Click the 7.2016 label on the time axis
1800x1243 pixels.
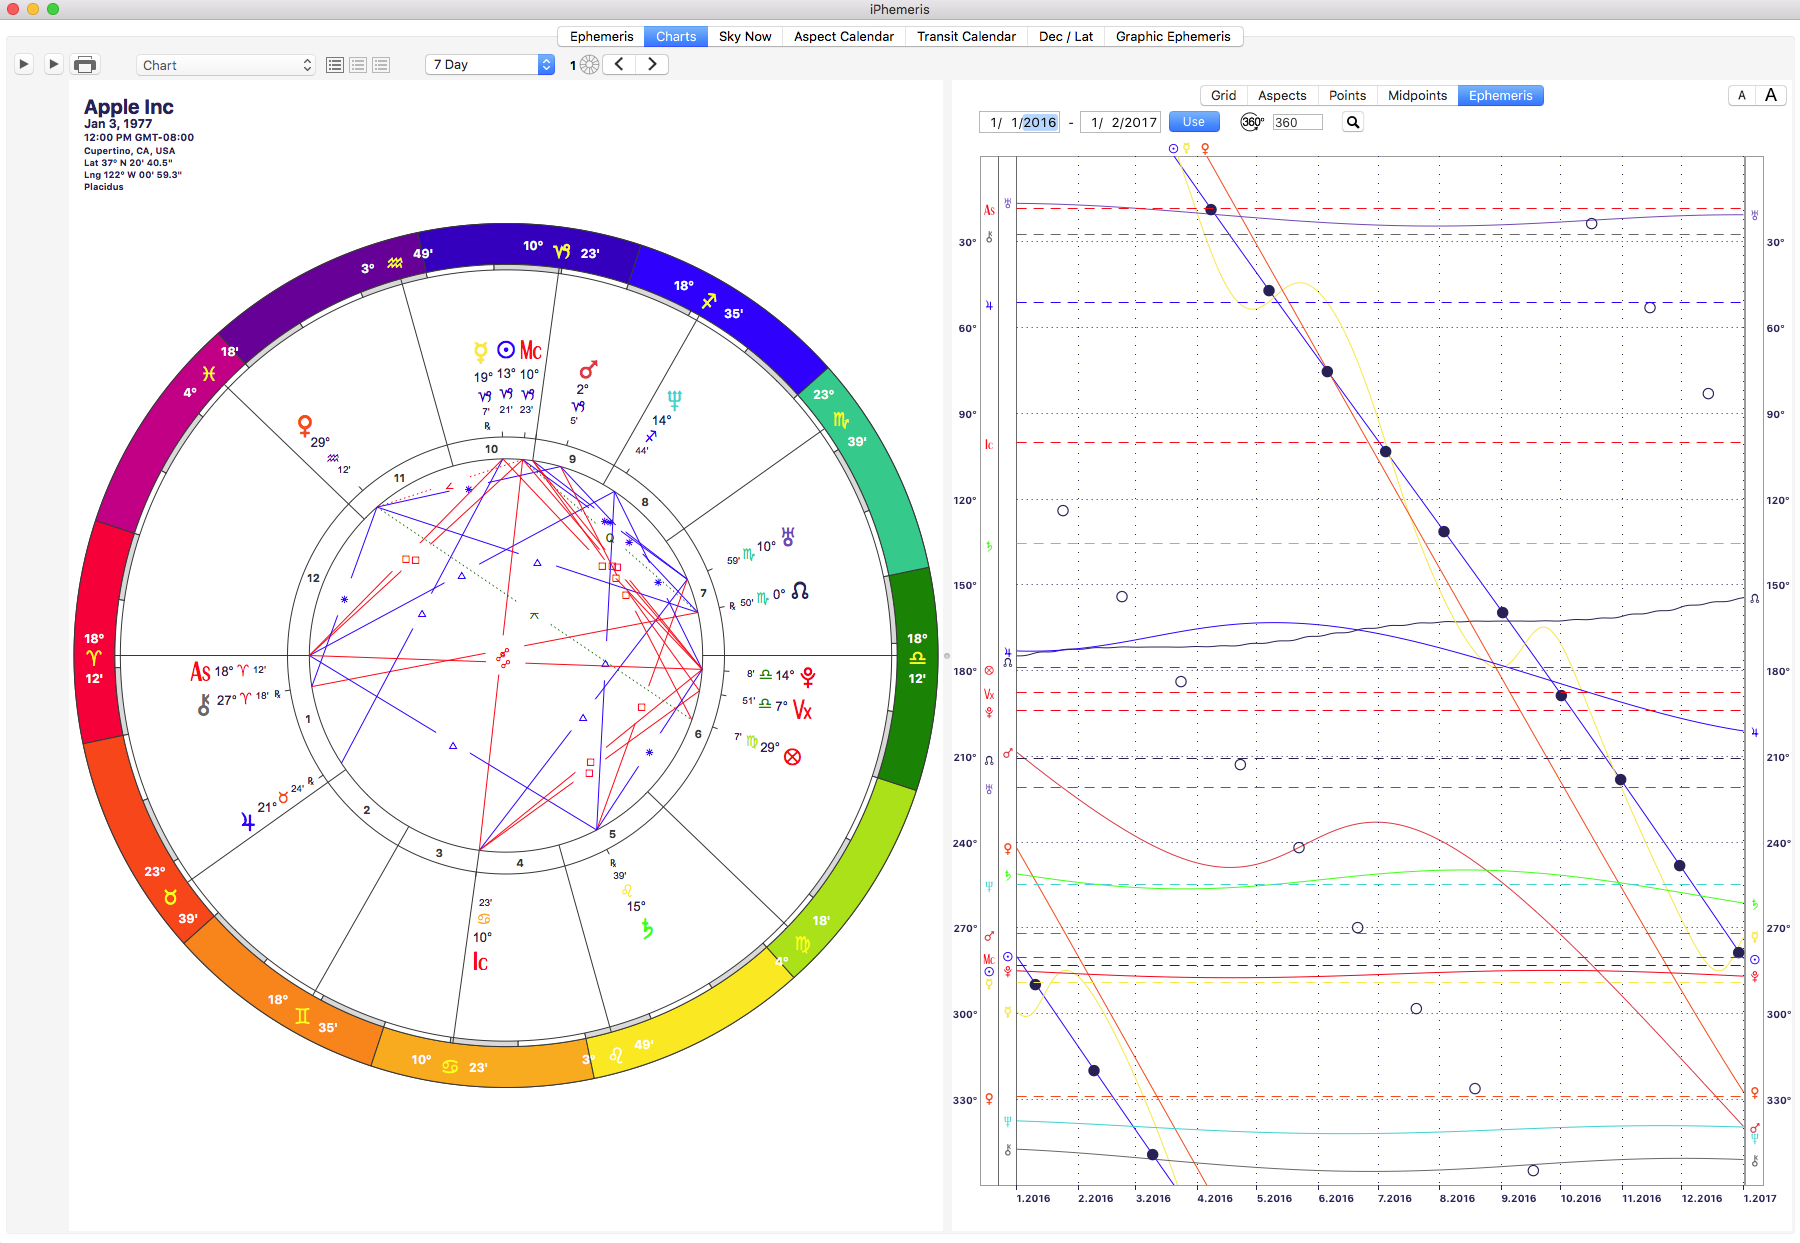(1394, 1198)
